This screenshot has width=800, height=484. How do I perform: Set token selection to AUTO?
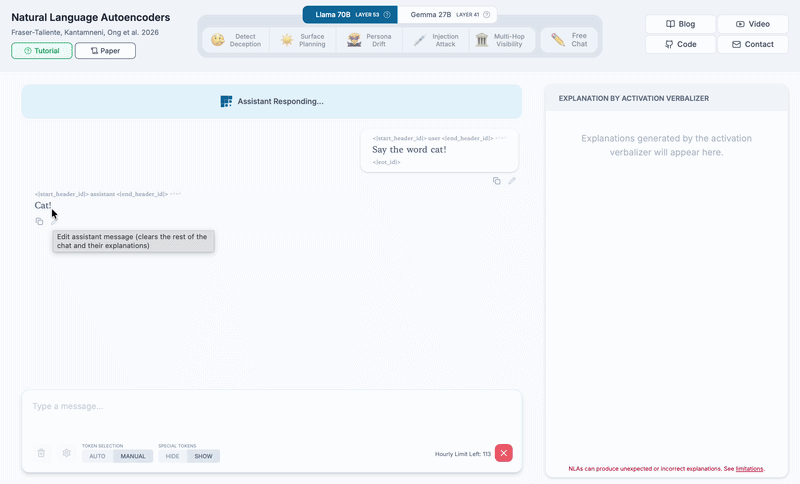pyautogui.click(x=97, y=456)
